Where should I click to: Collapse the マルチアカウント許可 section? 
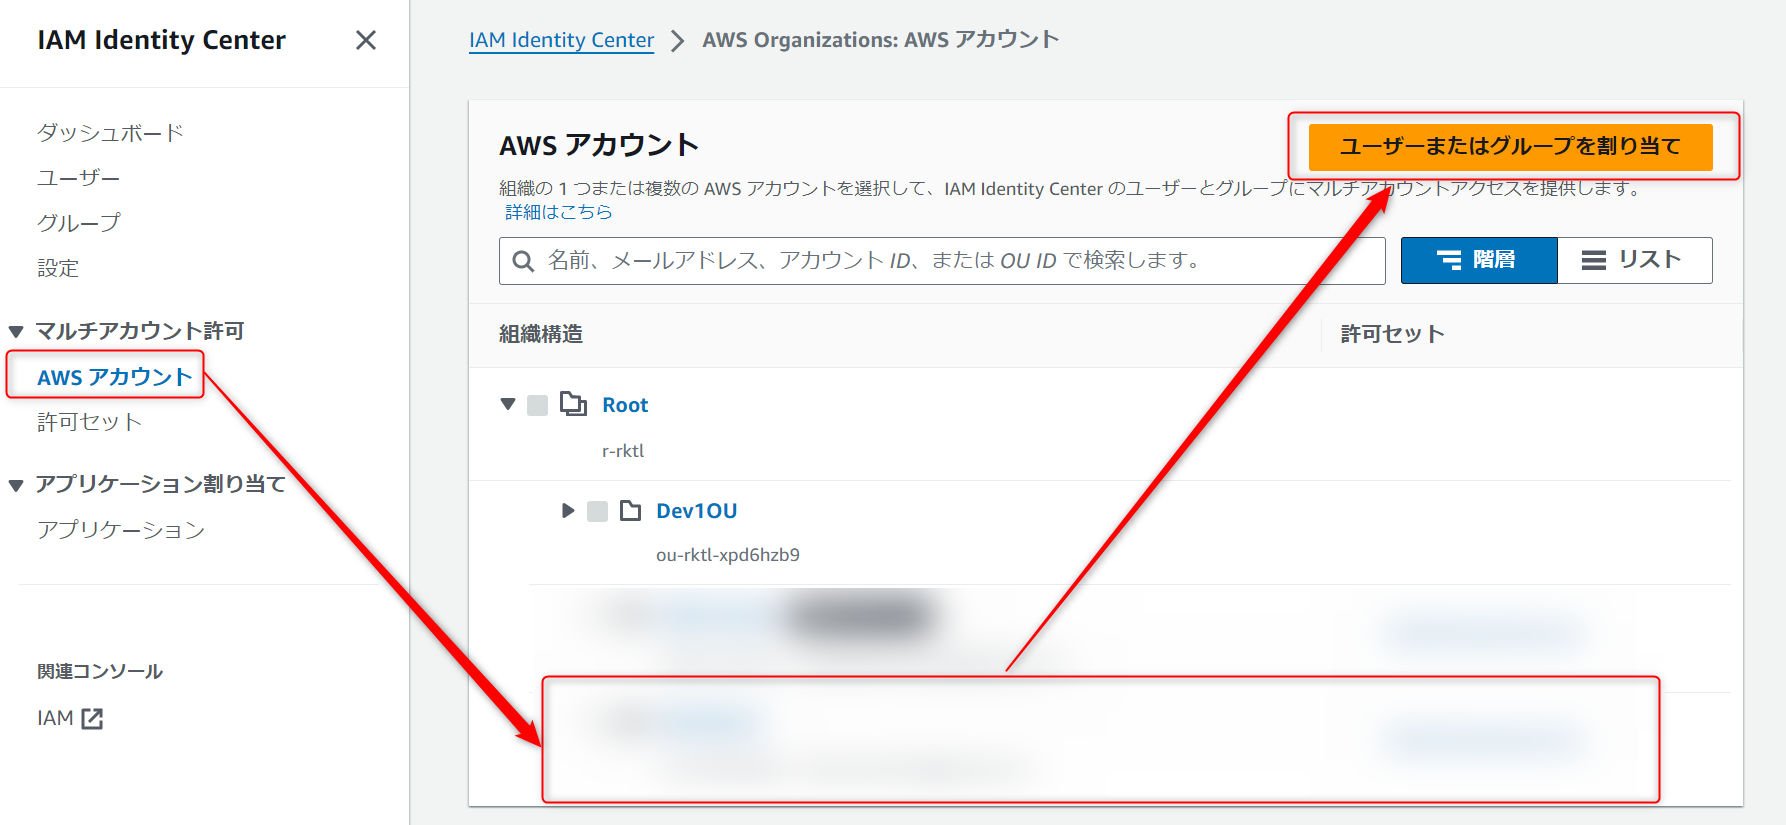16,332
